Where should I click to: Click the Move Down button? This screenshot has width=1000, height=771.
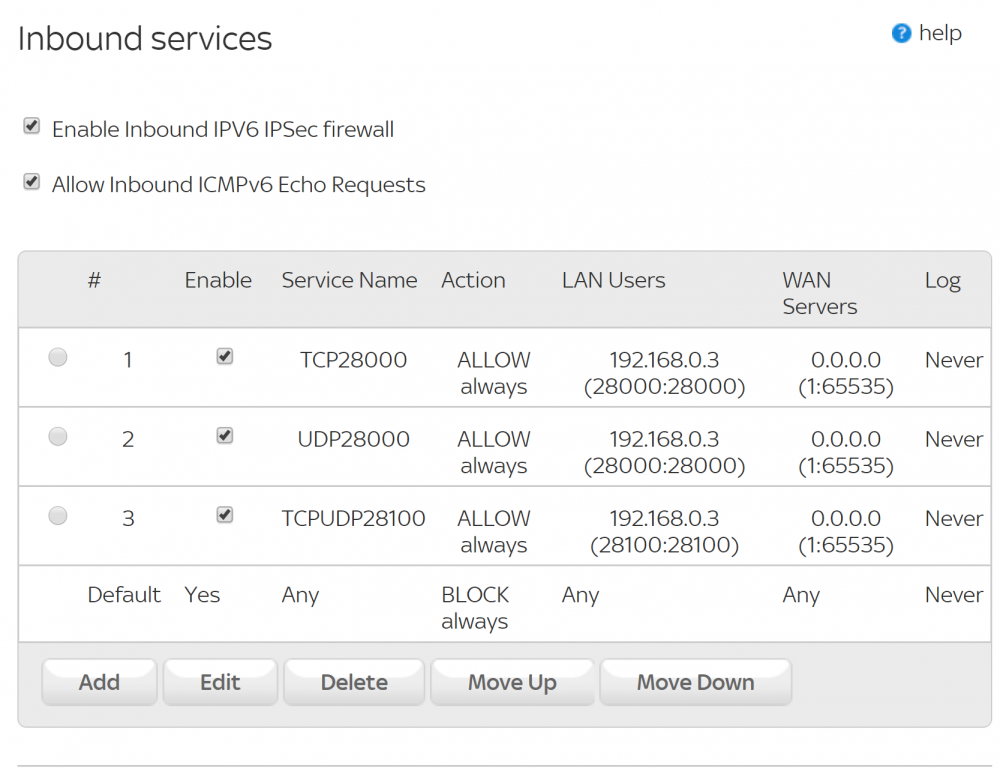click(695, 683)
